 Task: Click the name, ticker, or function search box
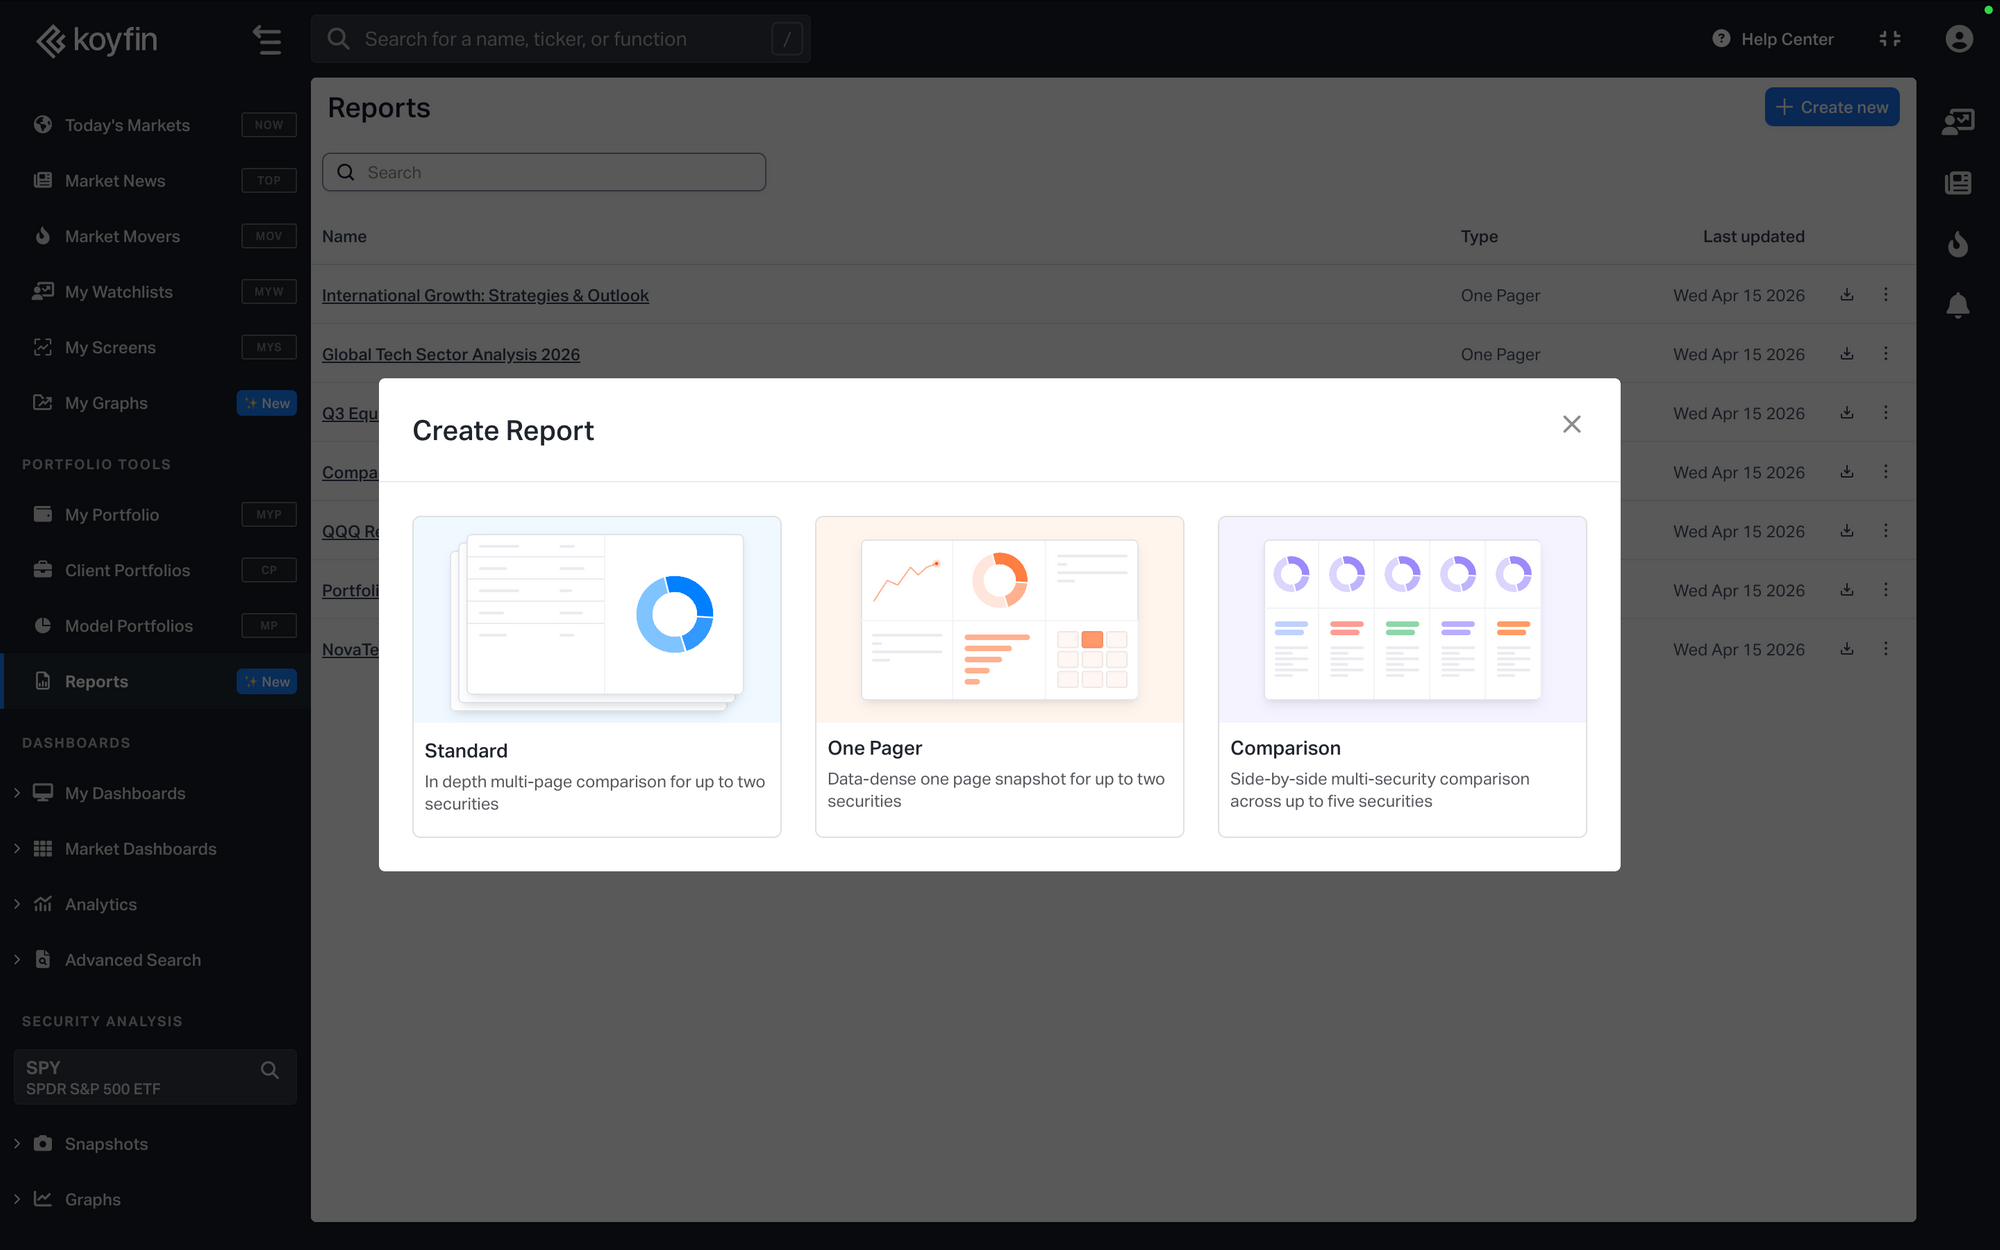[560, 39]
